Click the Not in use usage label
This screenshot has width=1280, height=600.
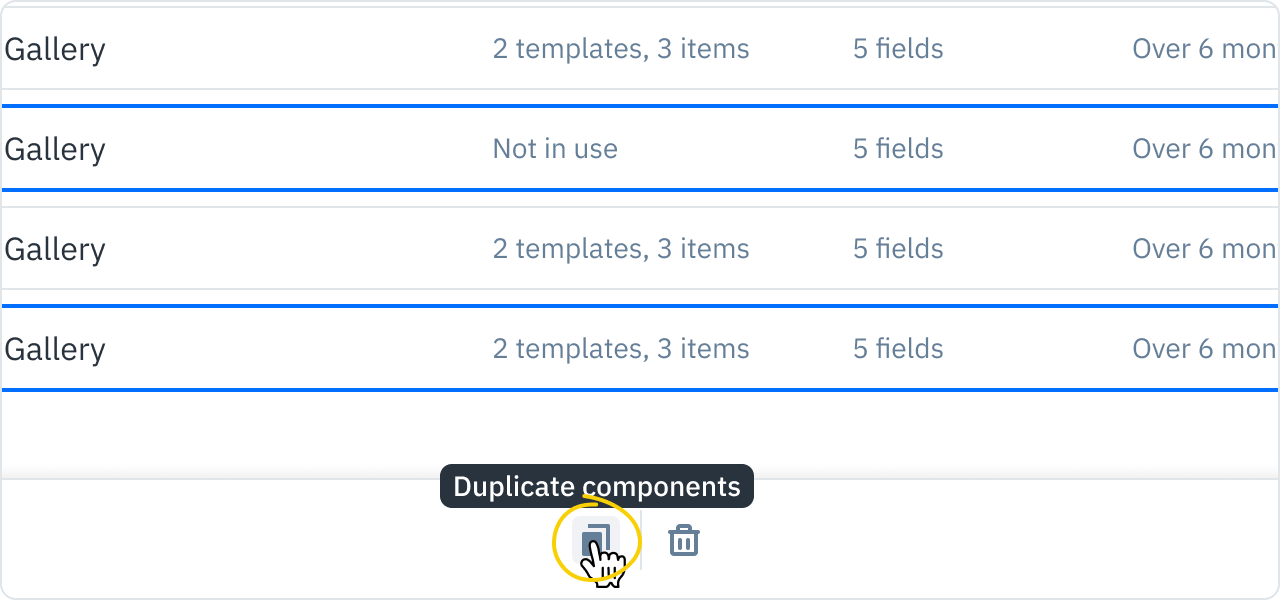pos(555,148)
